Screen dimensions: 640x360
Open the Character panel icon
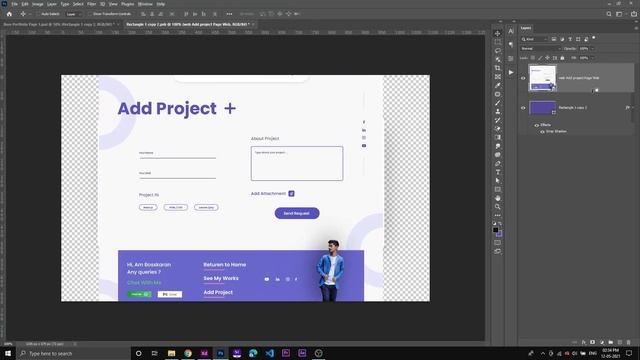[511, 31]
